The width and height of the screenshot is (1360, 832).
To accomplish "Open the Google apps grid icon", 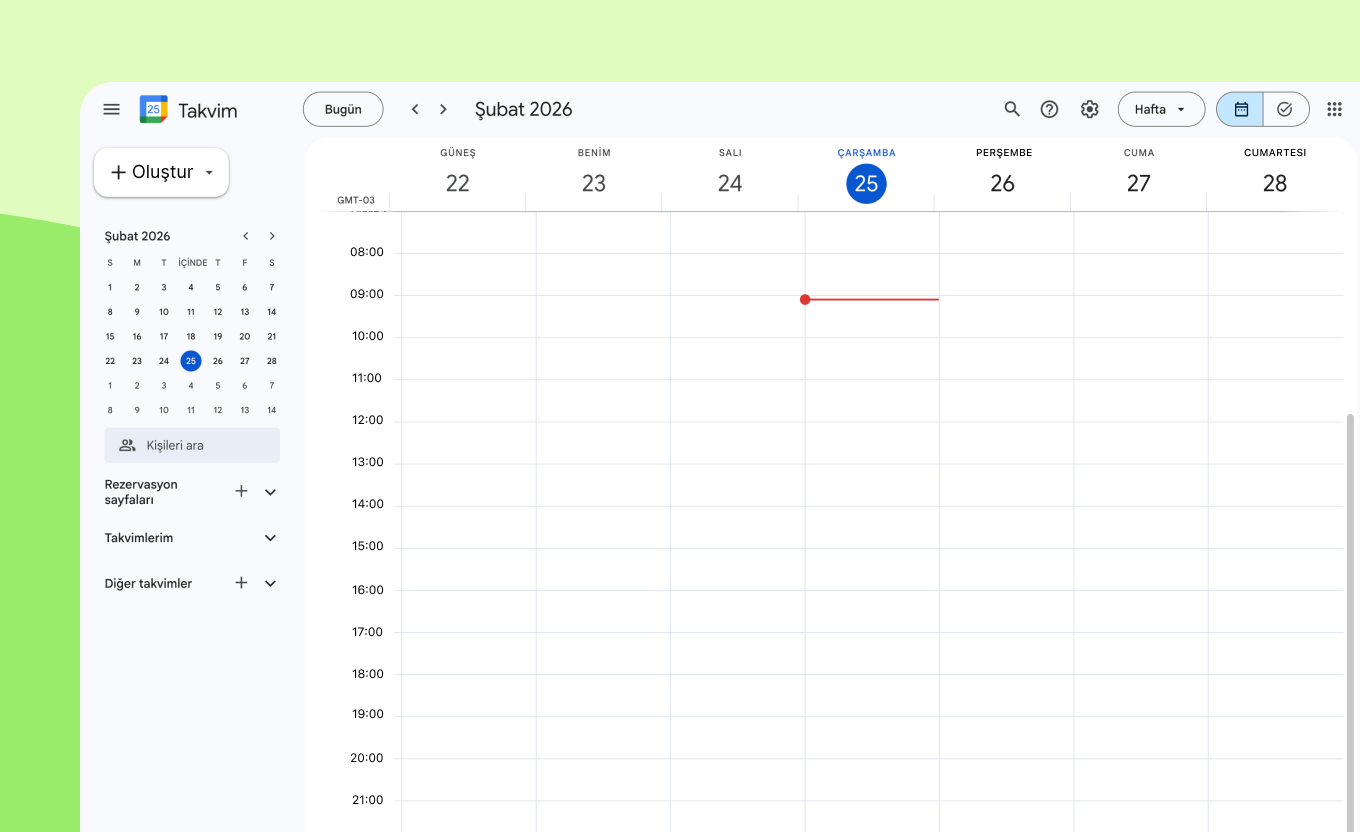I will [x=1334, y=110].
